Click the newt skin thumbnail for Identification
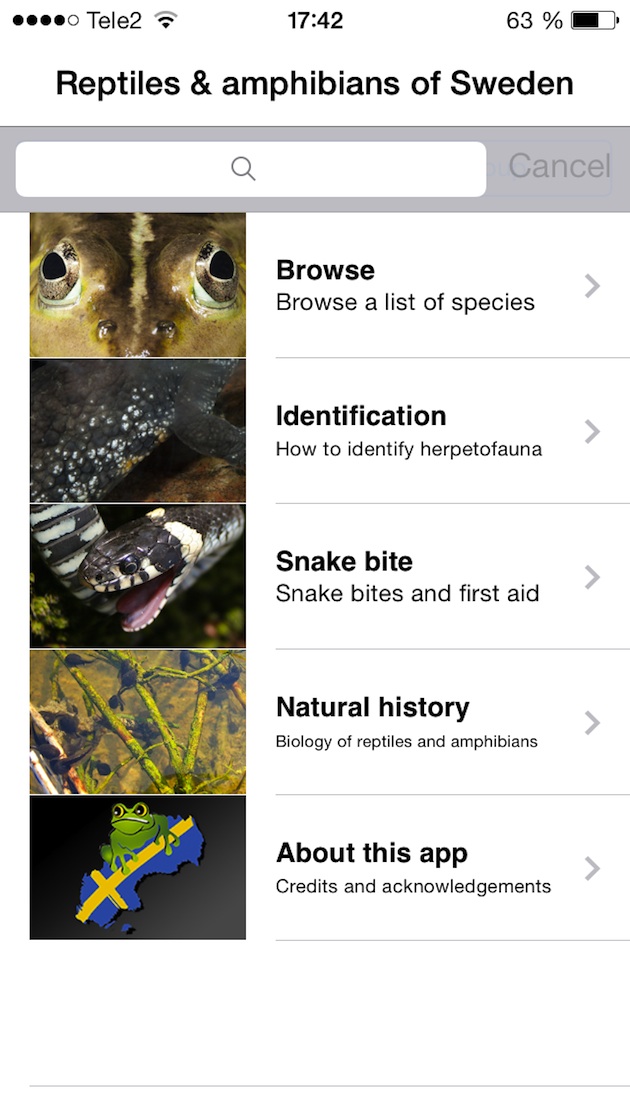The image size is (630, 1118). coord(137,430)
